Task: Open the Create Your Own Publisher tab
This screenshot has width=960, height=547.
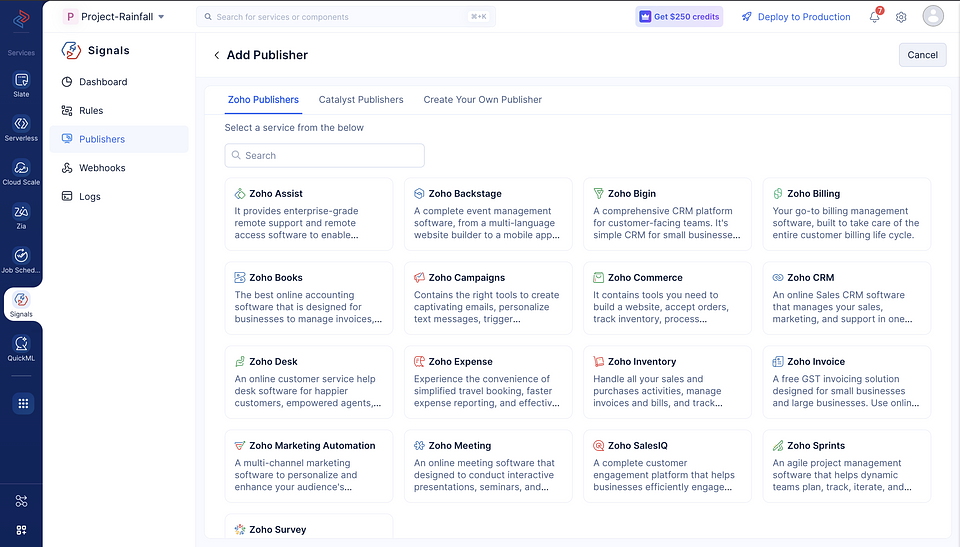Action: pos(482,100)
